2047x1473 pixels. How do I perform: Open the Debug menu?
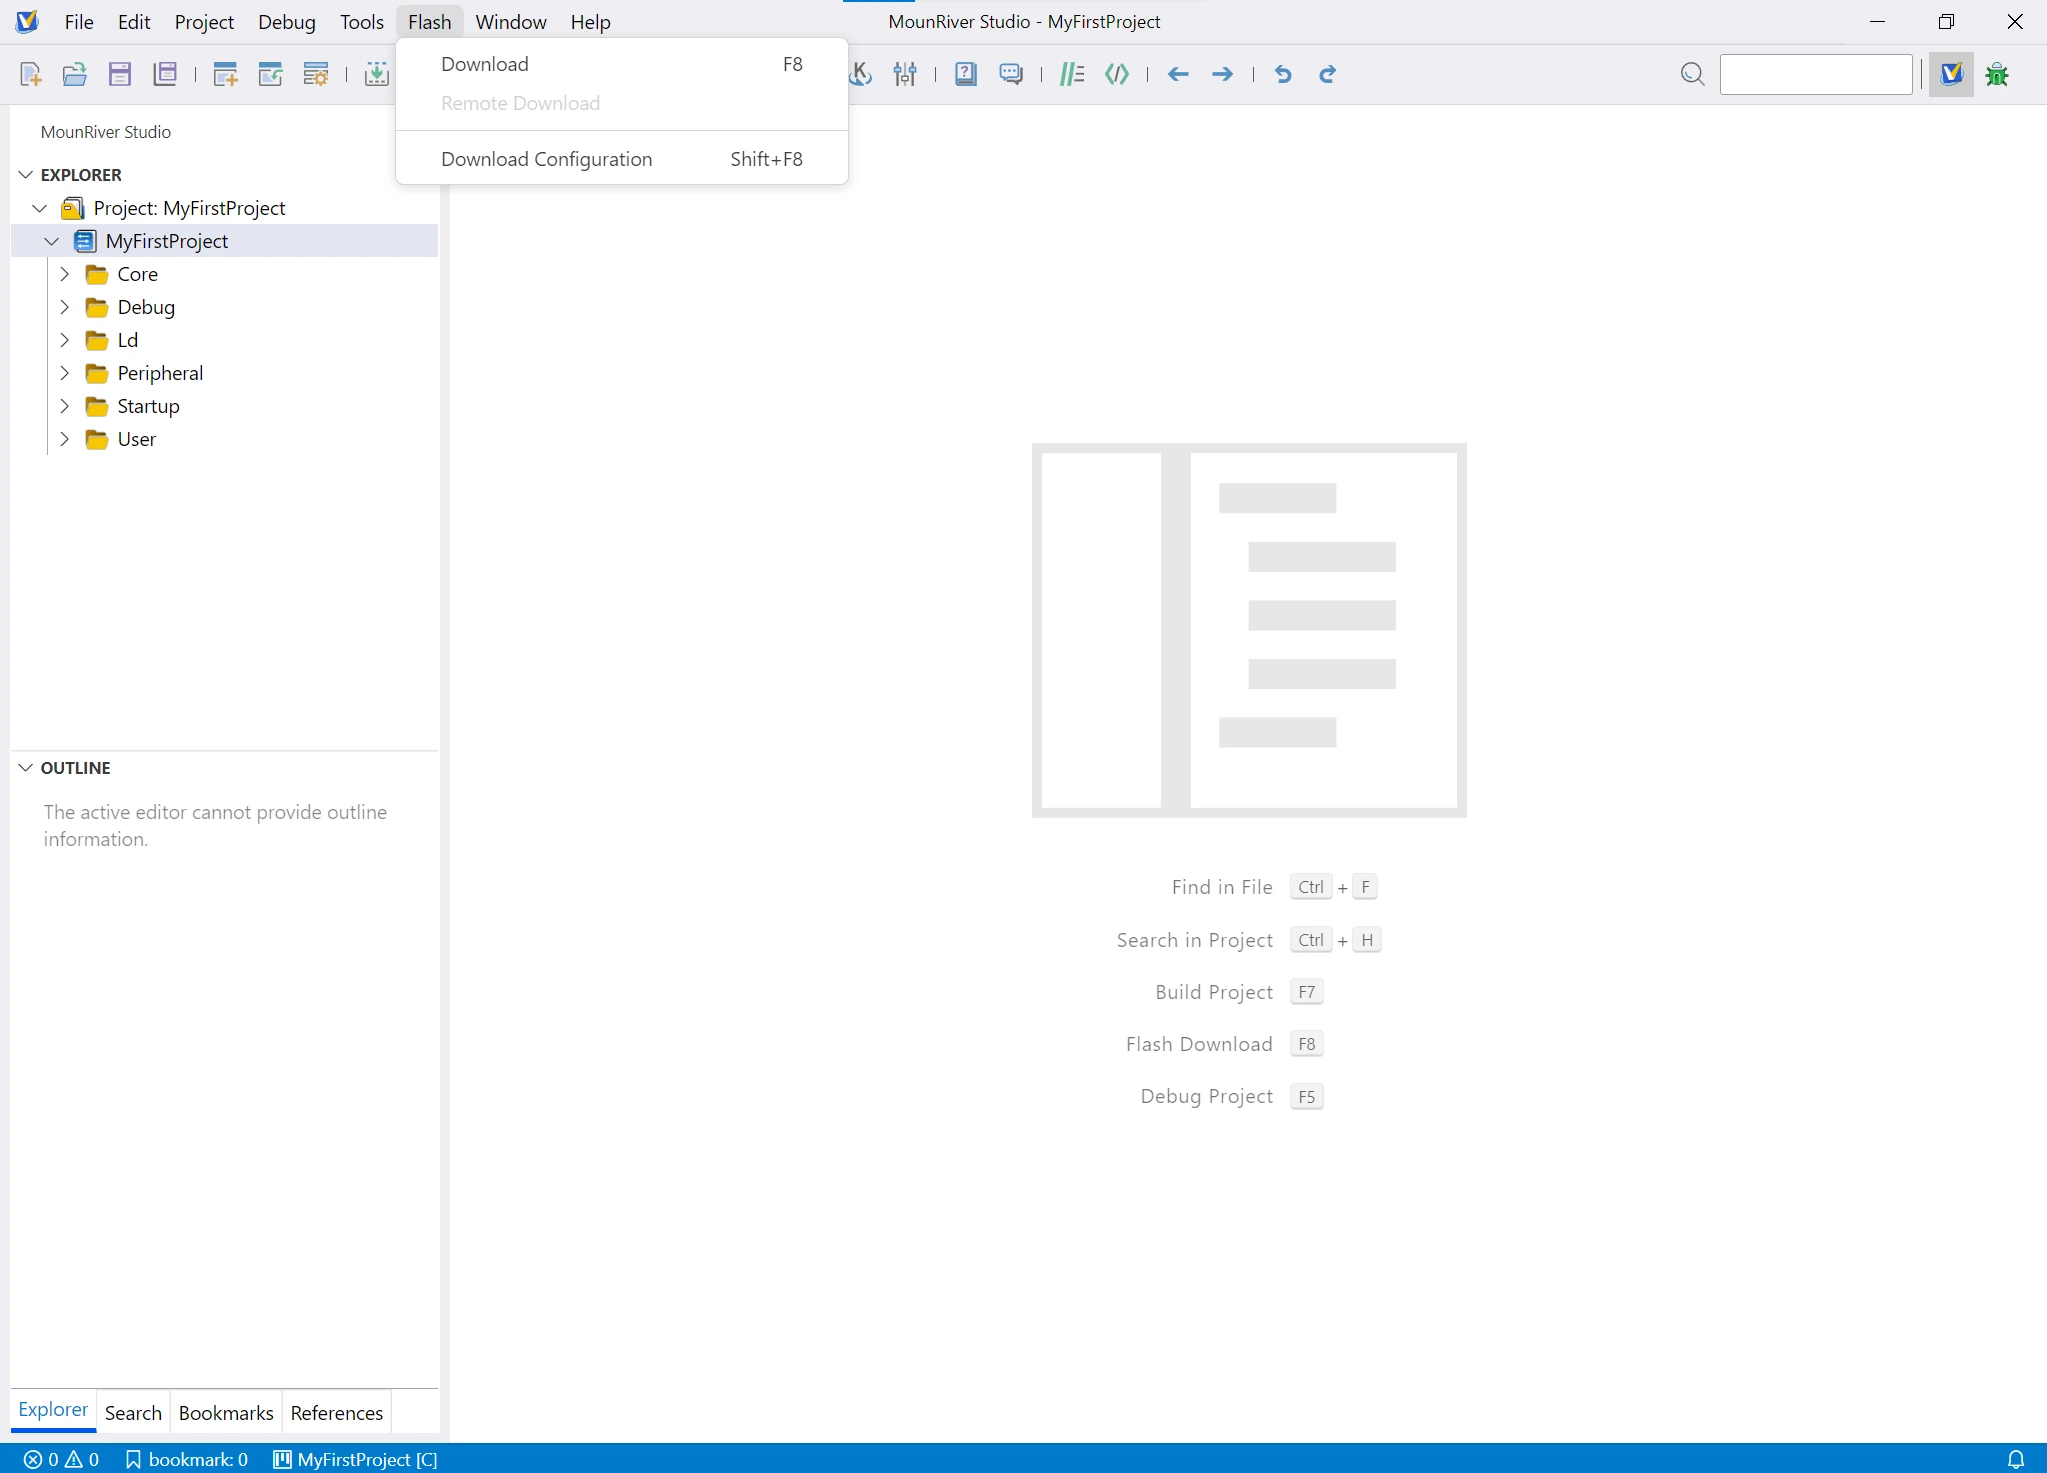[x=287, y=22]
